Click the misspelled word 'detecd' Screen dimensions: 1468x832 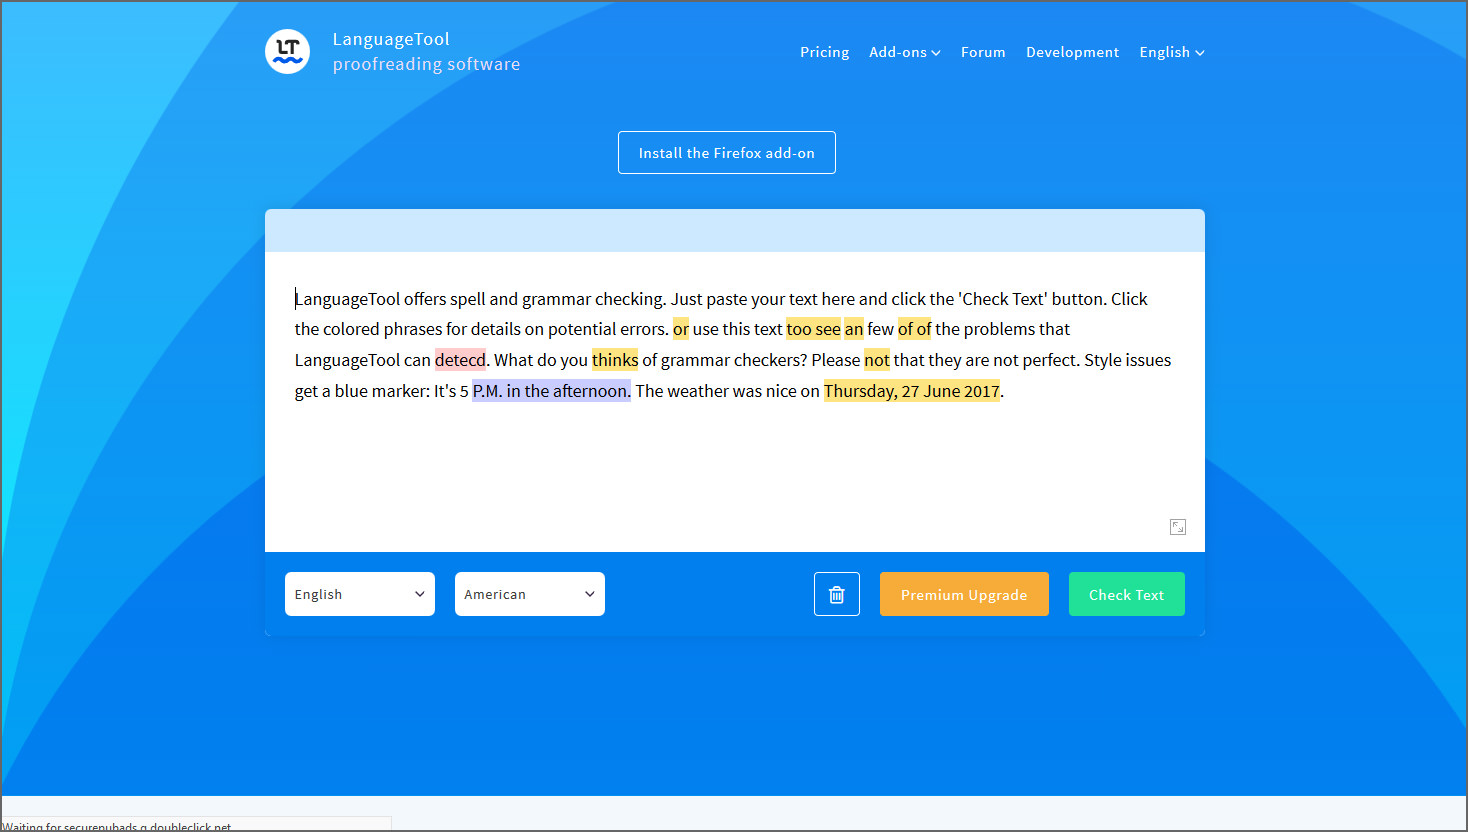460,360
